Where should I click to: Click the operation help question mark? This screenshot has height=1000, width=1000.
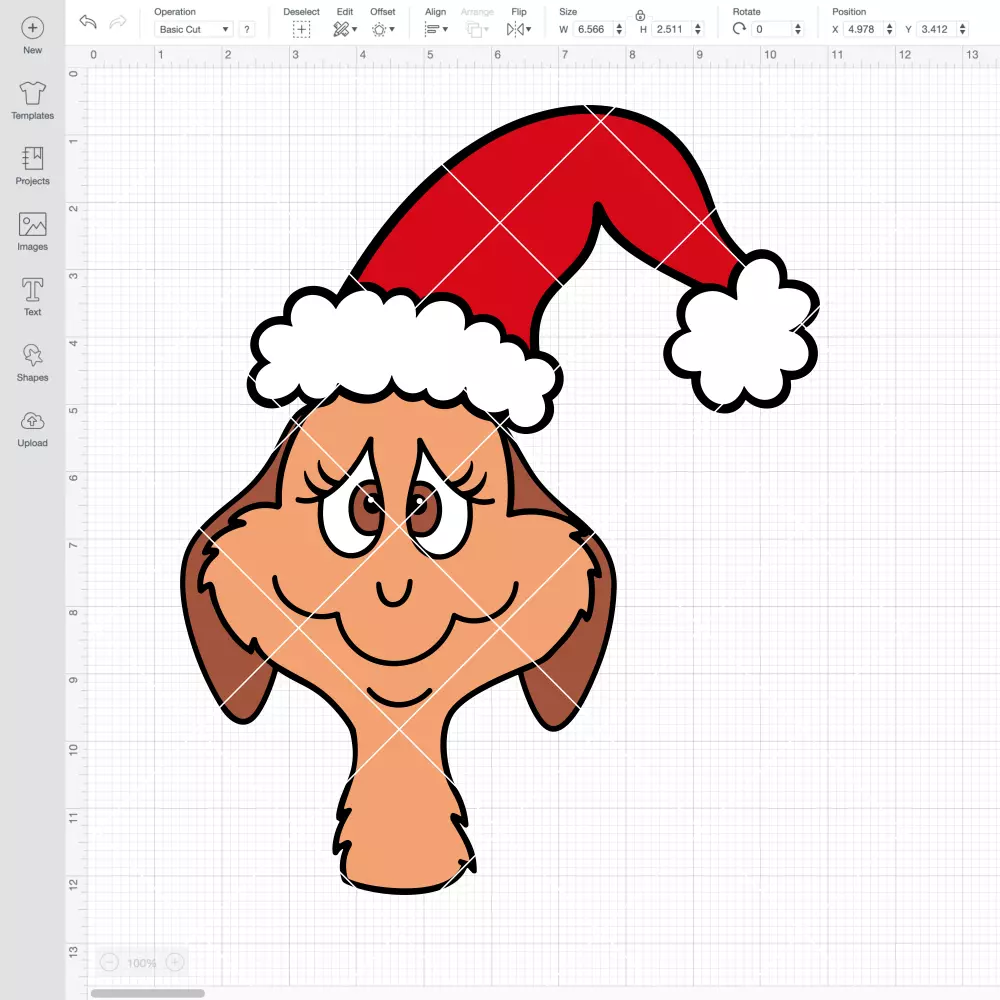247,29
